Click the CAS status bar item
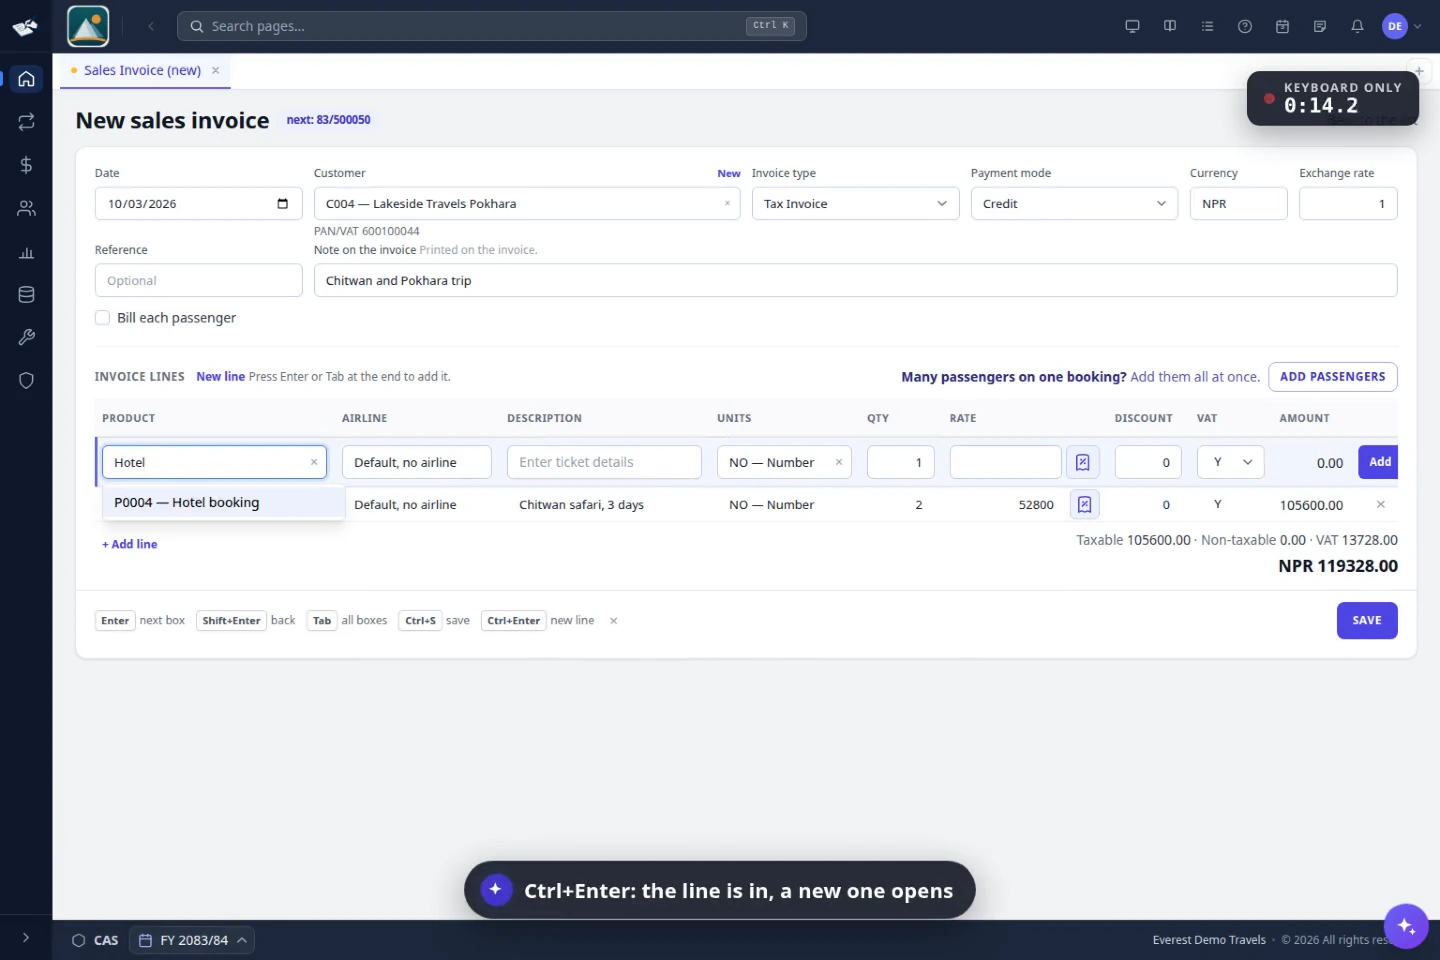Screen dimensions: 1440x960 (x=95, y=940)
